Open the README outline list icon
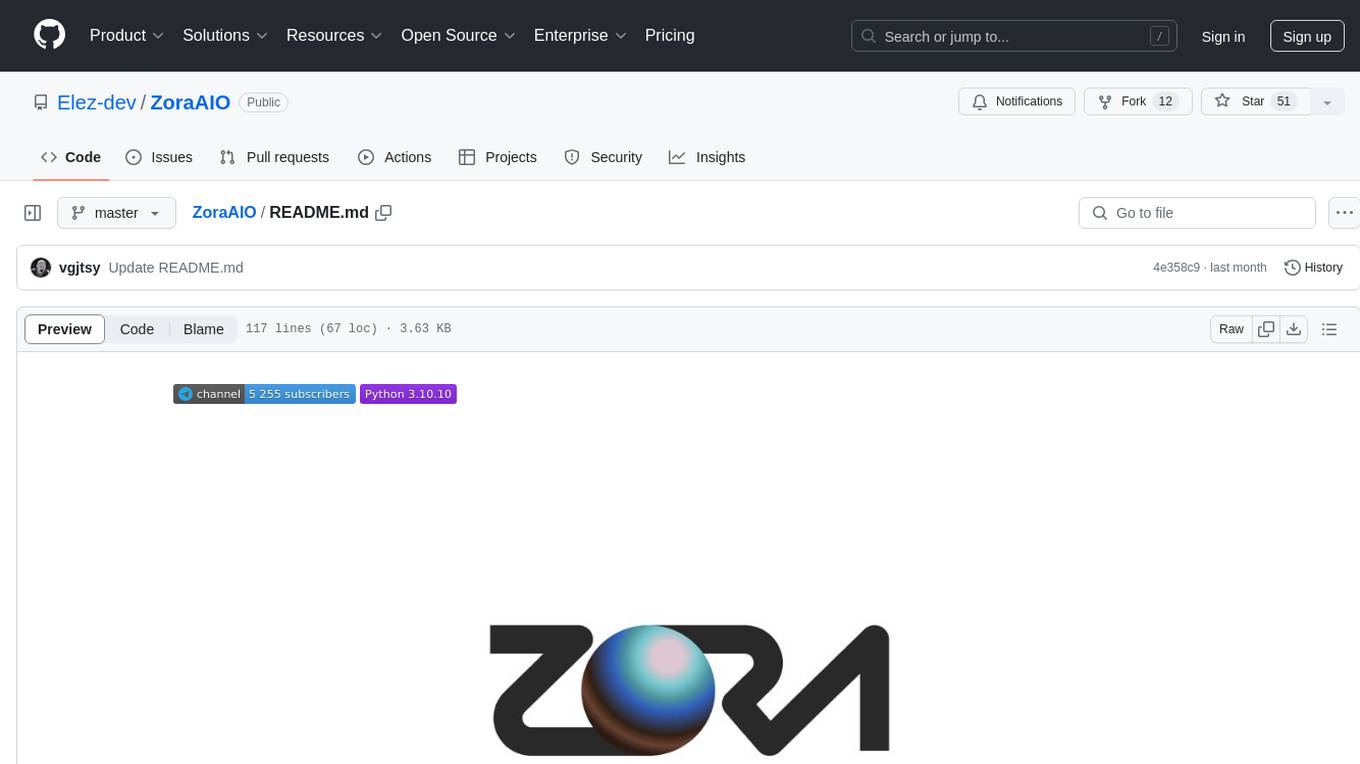 (1329, 329)
